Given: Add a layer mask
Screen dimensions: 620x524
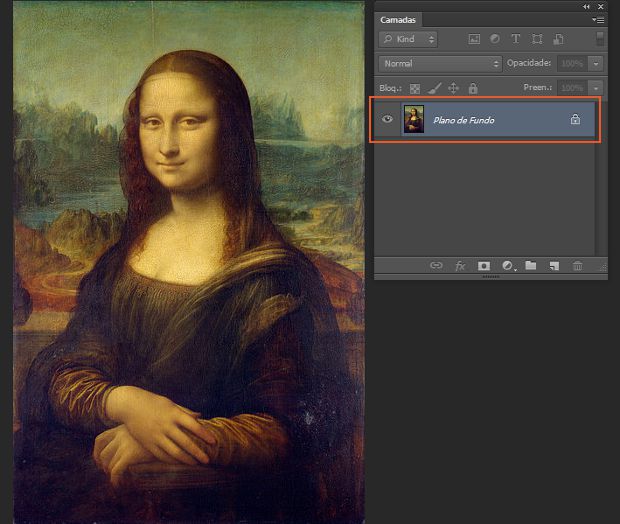Looking at the screenshot, I should point(484,266).
